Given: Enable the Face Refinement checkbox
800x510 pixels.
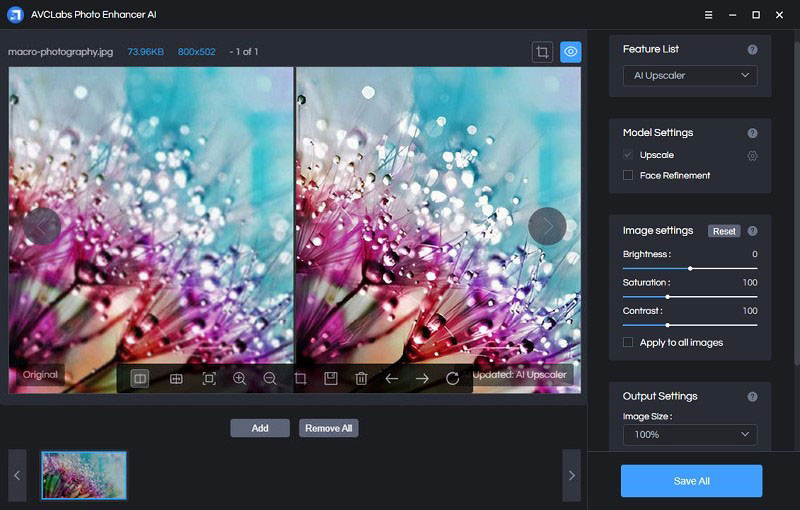Looking at the screenshot, I should tap(628, 176).
